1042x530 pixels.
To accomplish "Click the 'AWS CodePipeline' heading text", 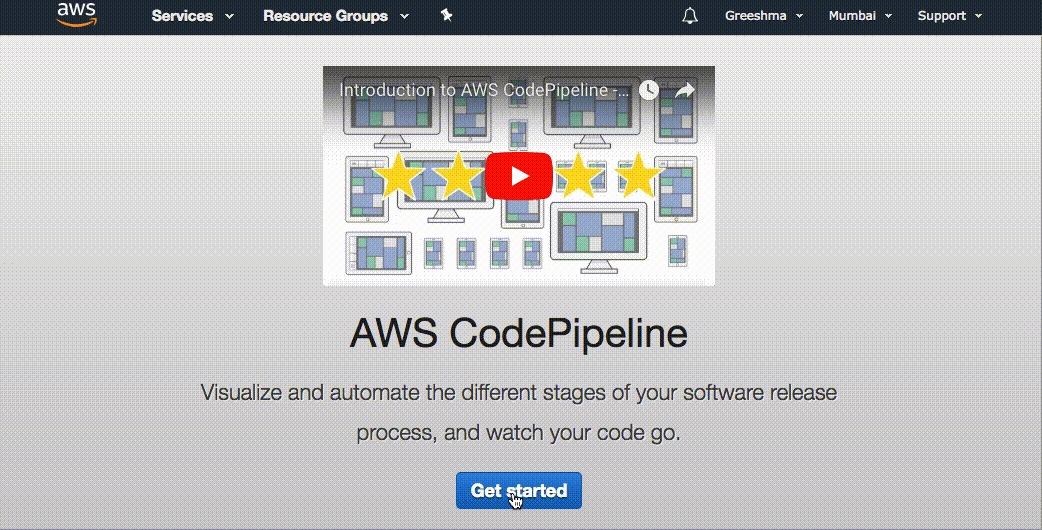I will [518, 332].
